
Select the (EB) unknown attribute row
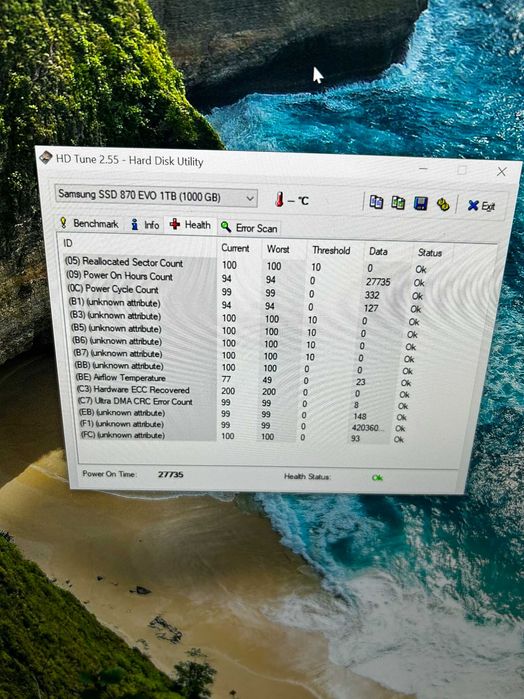[243, 415]
